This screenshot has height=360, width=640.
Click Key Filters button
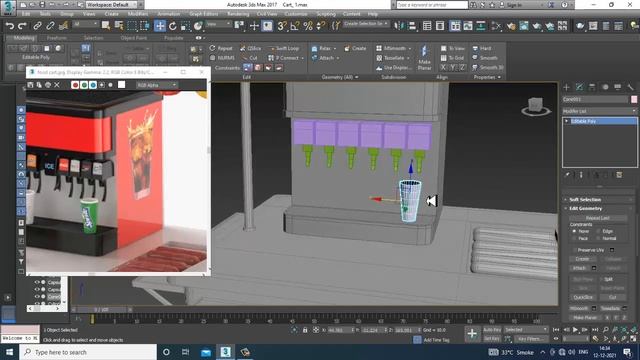[x=530, y=339]
